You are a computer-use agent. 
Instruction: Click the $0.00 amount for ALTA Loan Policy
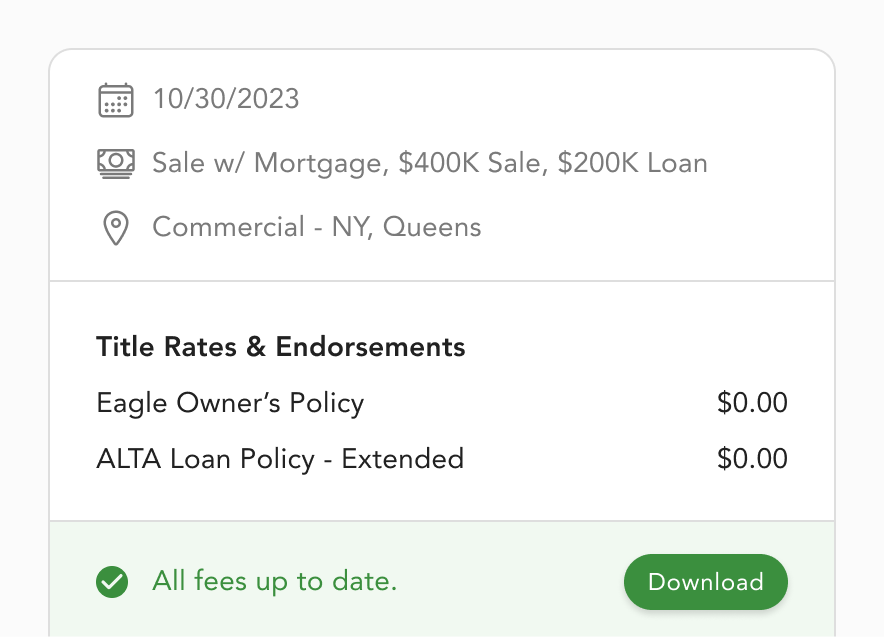752,459
